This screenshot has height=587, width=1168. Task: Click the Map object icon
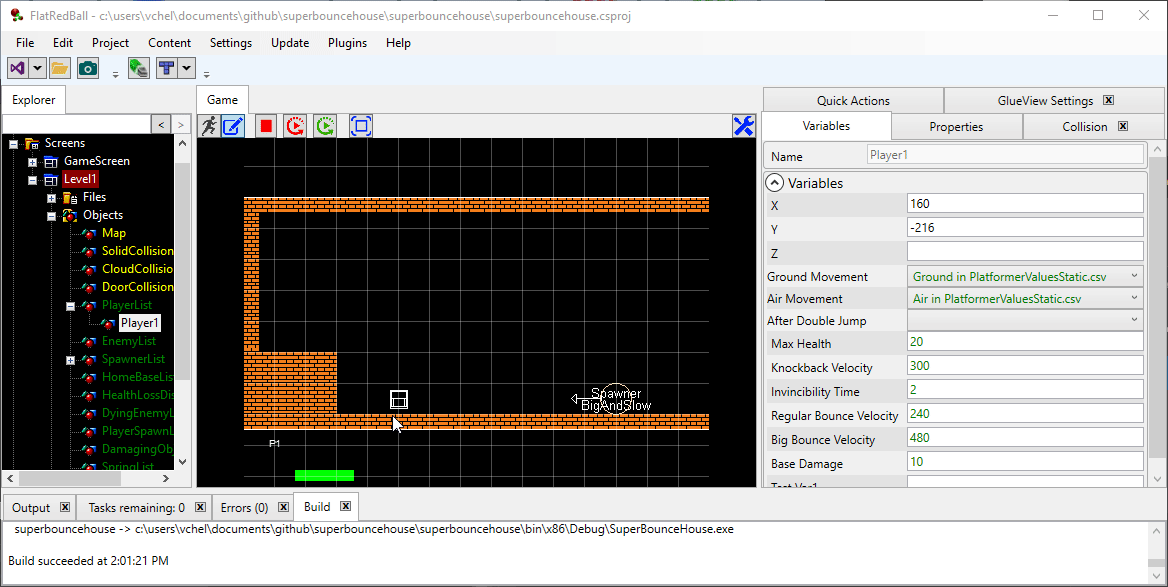tap(89, 233)
